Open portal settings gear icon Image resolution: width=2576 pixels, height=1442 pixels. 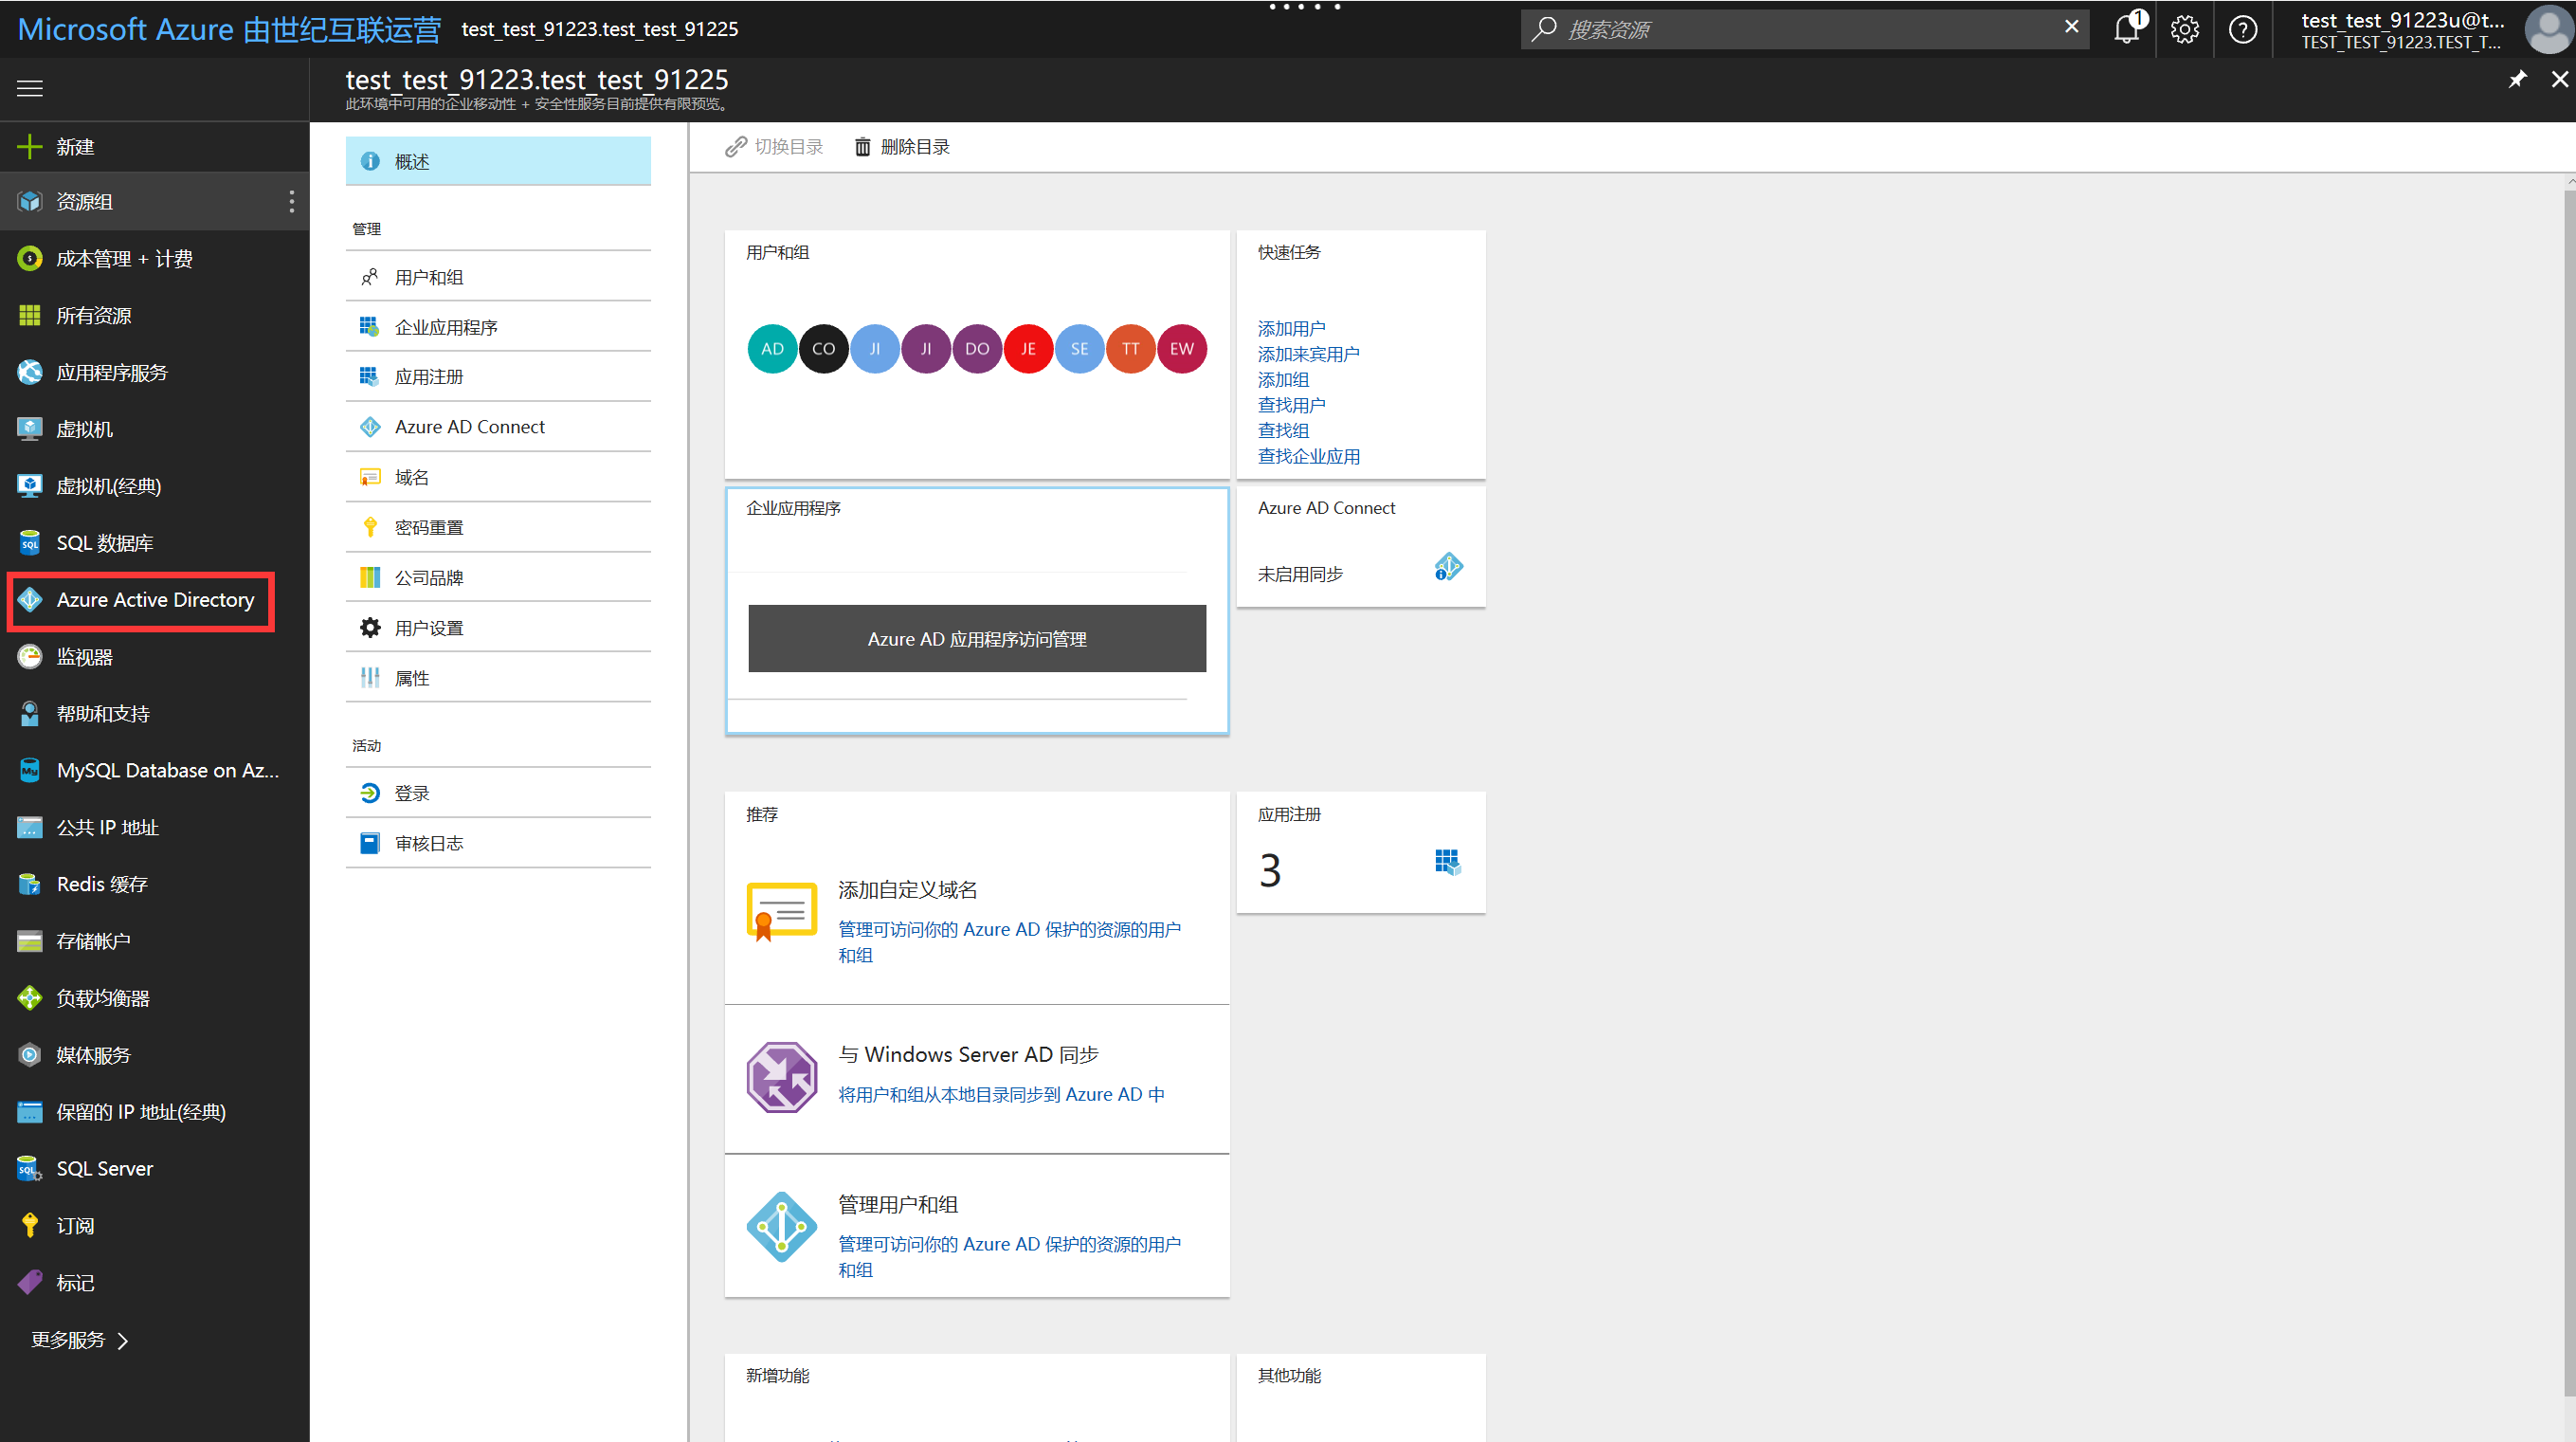(x=2184, y=29)
